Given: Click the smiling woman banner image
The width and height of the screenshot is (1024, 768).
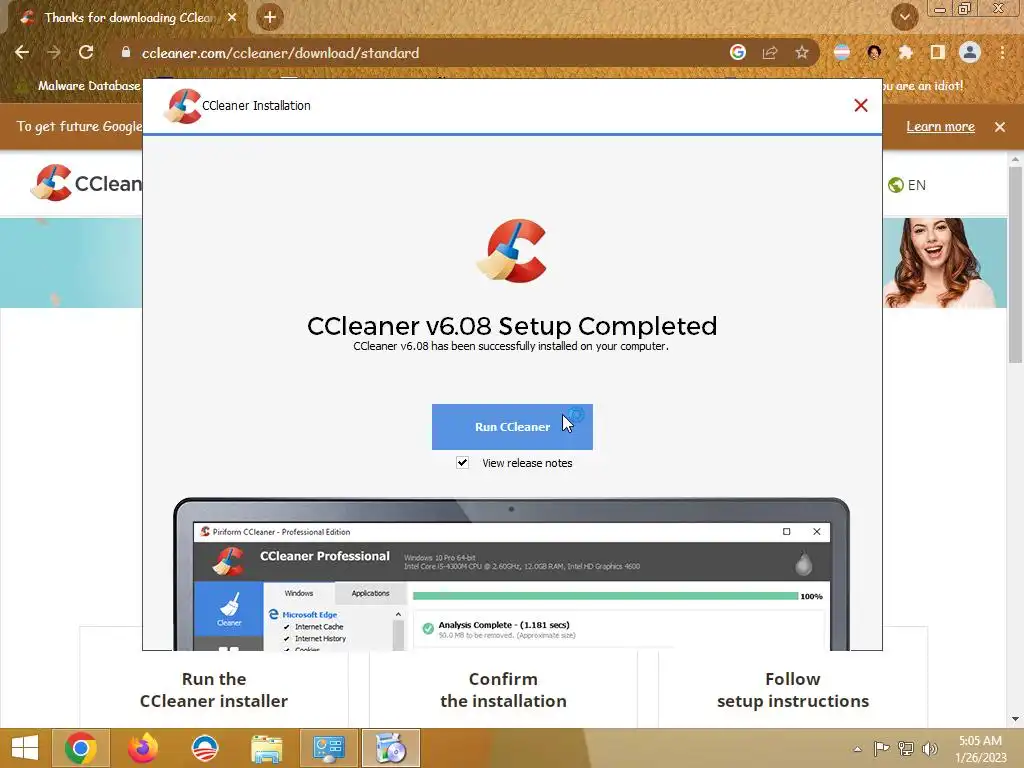Looking at the screenshot, I should [944, 263].
